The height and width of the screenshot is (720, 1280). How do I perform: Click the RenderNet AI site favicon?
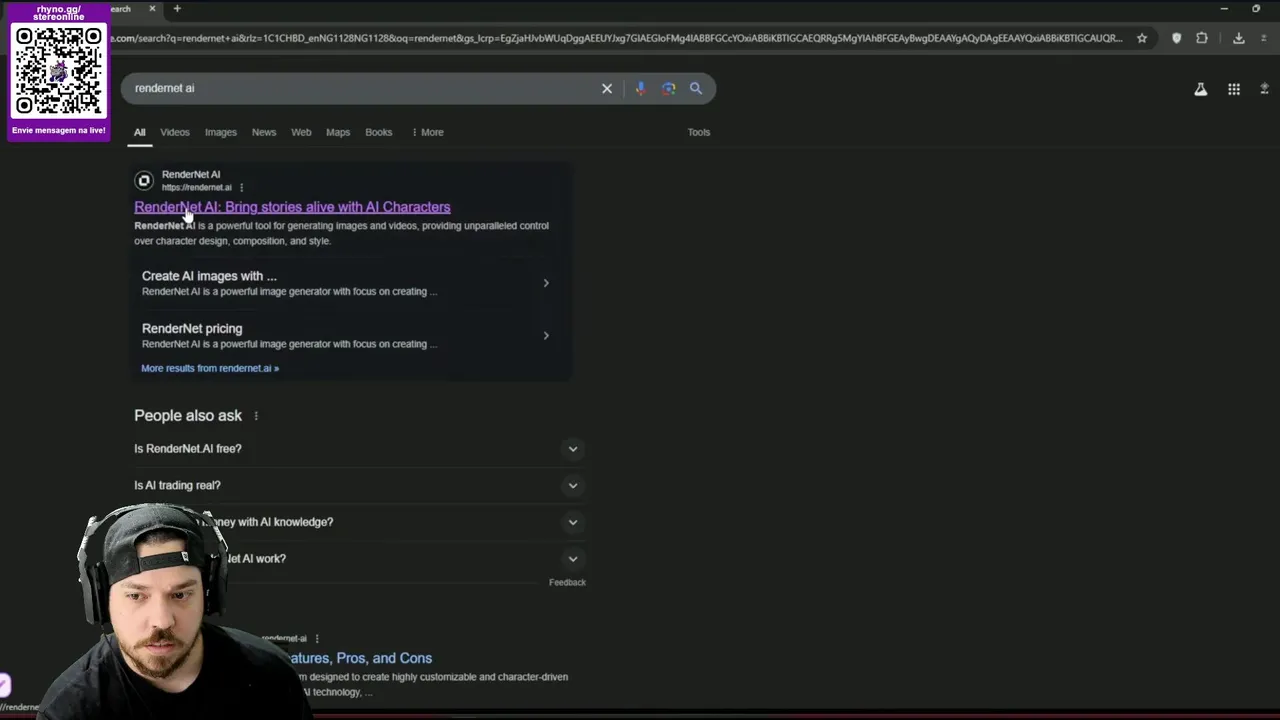point(144,181)
